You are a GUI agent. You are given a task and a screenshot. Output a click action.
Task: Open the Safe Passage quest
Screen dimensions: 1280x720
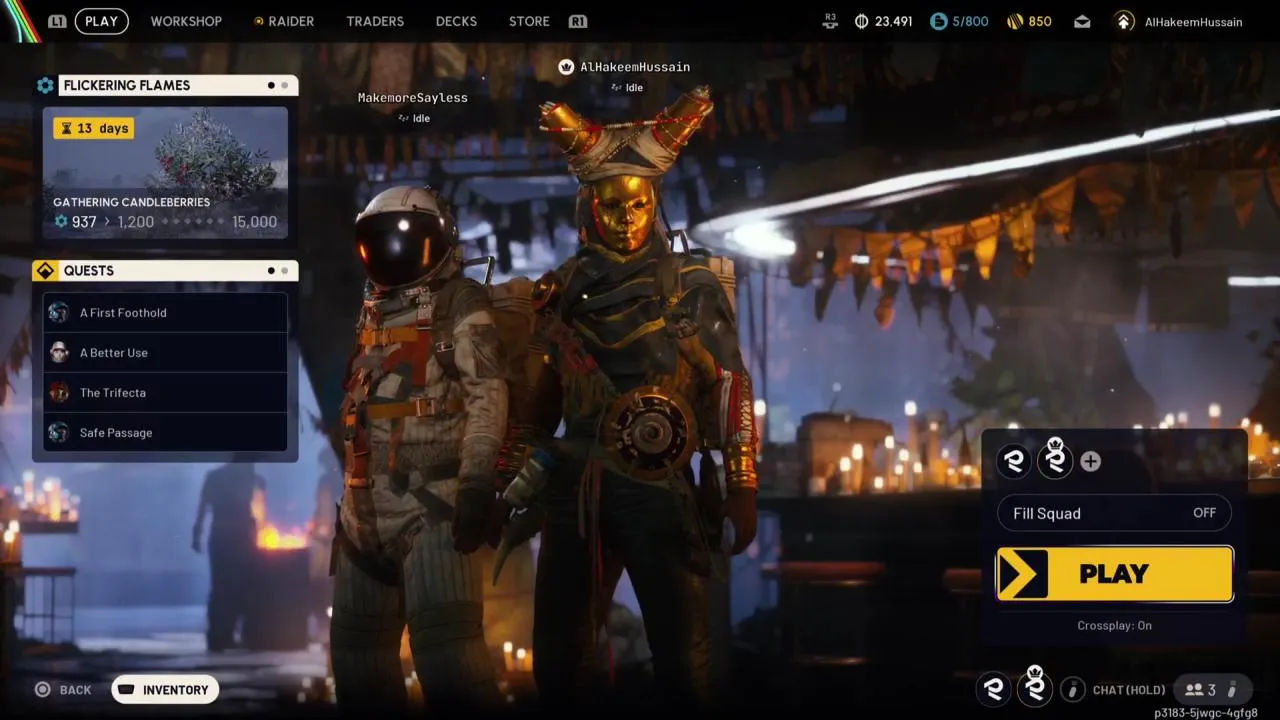(x=165, y=433)
